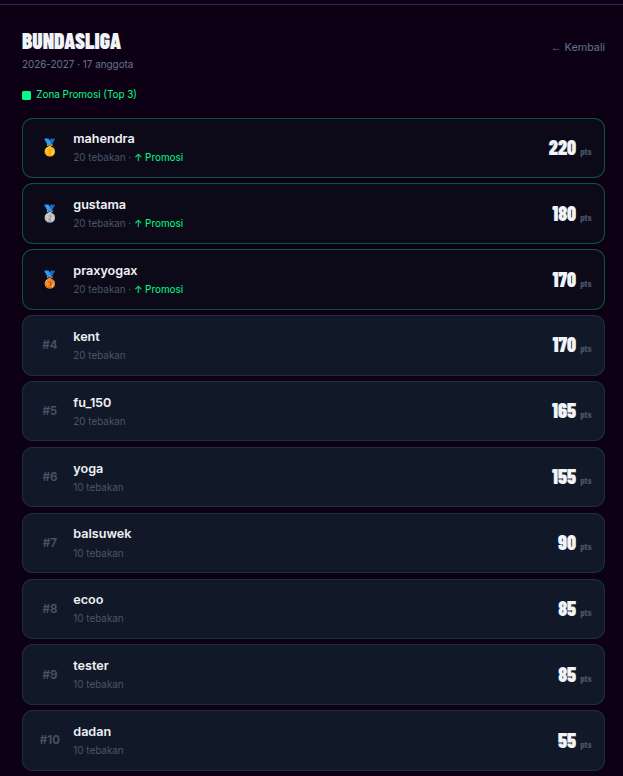The height and width of the screenshot is (776, 623).
Task: Click the green Promosi arrow under mahendra
Action: pyautogui.click(x=138, y=157)
